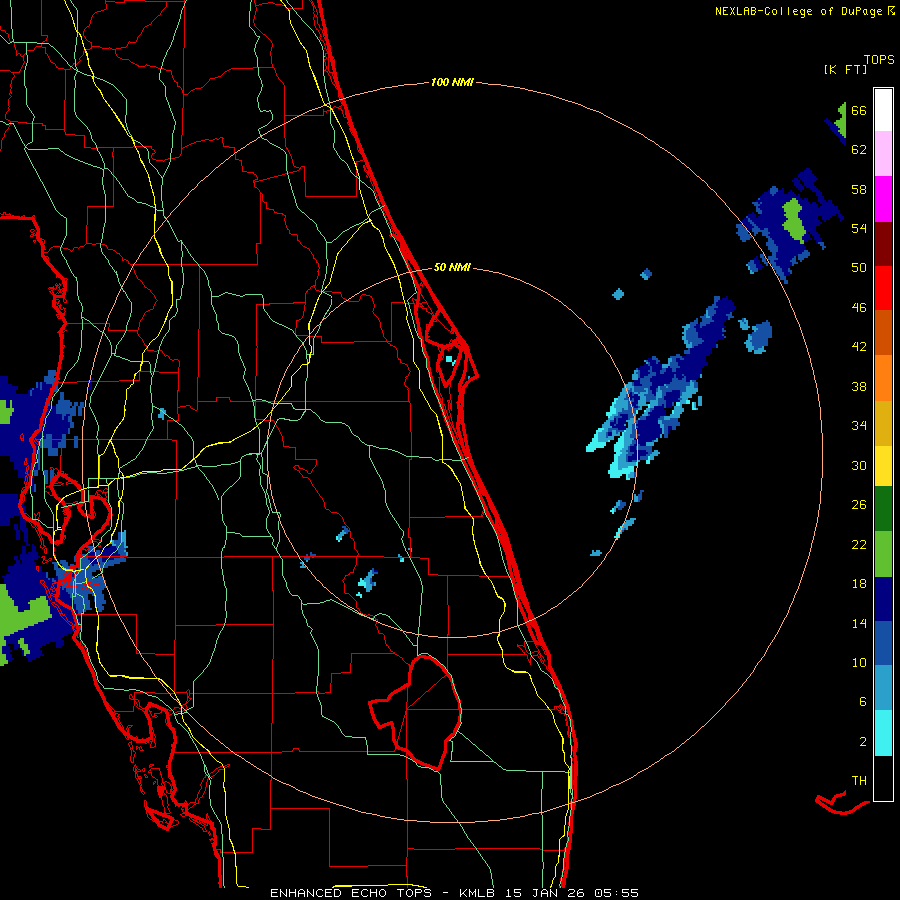This screenshot has width=900, height=900.
Task: Click the "54" legend value
Action: [859, 228]
